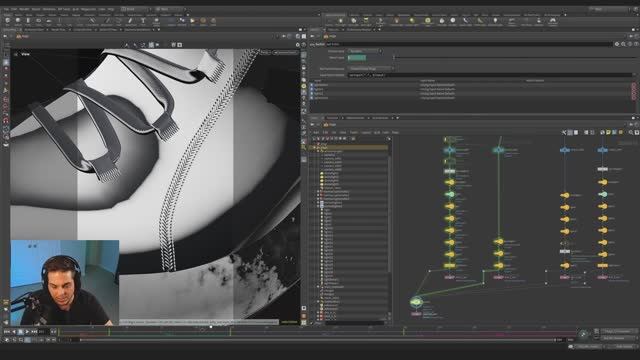Image resolution: width=640 pixels, height=360 pixels.
Task: Select the Curve shelf tool
Action: [92, 21]
